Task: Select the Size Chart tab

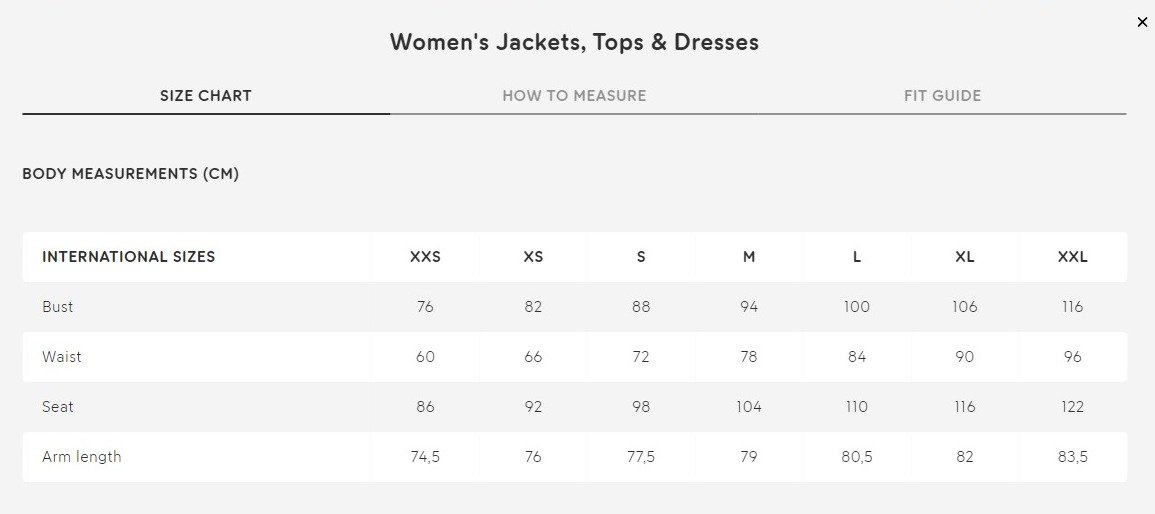Action: click(206, 96)
